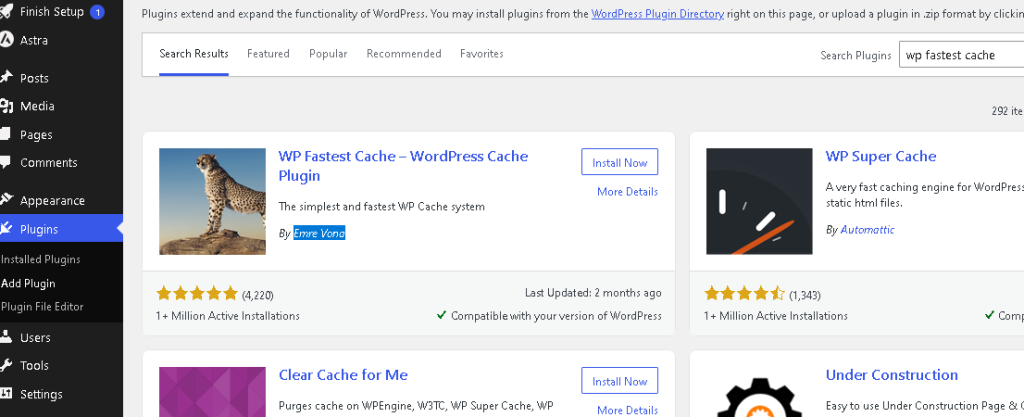Screen dimensions: 1024x417
Task: Click the Astra logo icon in sidebar
Action: point(6,40)
